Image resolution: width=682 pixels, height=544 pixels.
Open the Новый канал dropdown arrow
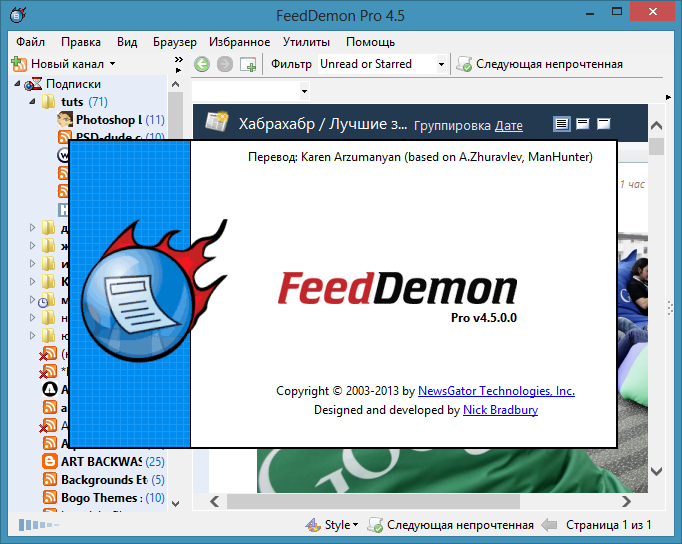[x=113, y=64]
